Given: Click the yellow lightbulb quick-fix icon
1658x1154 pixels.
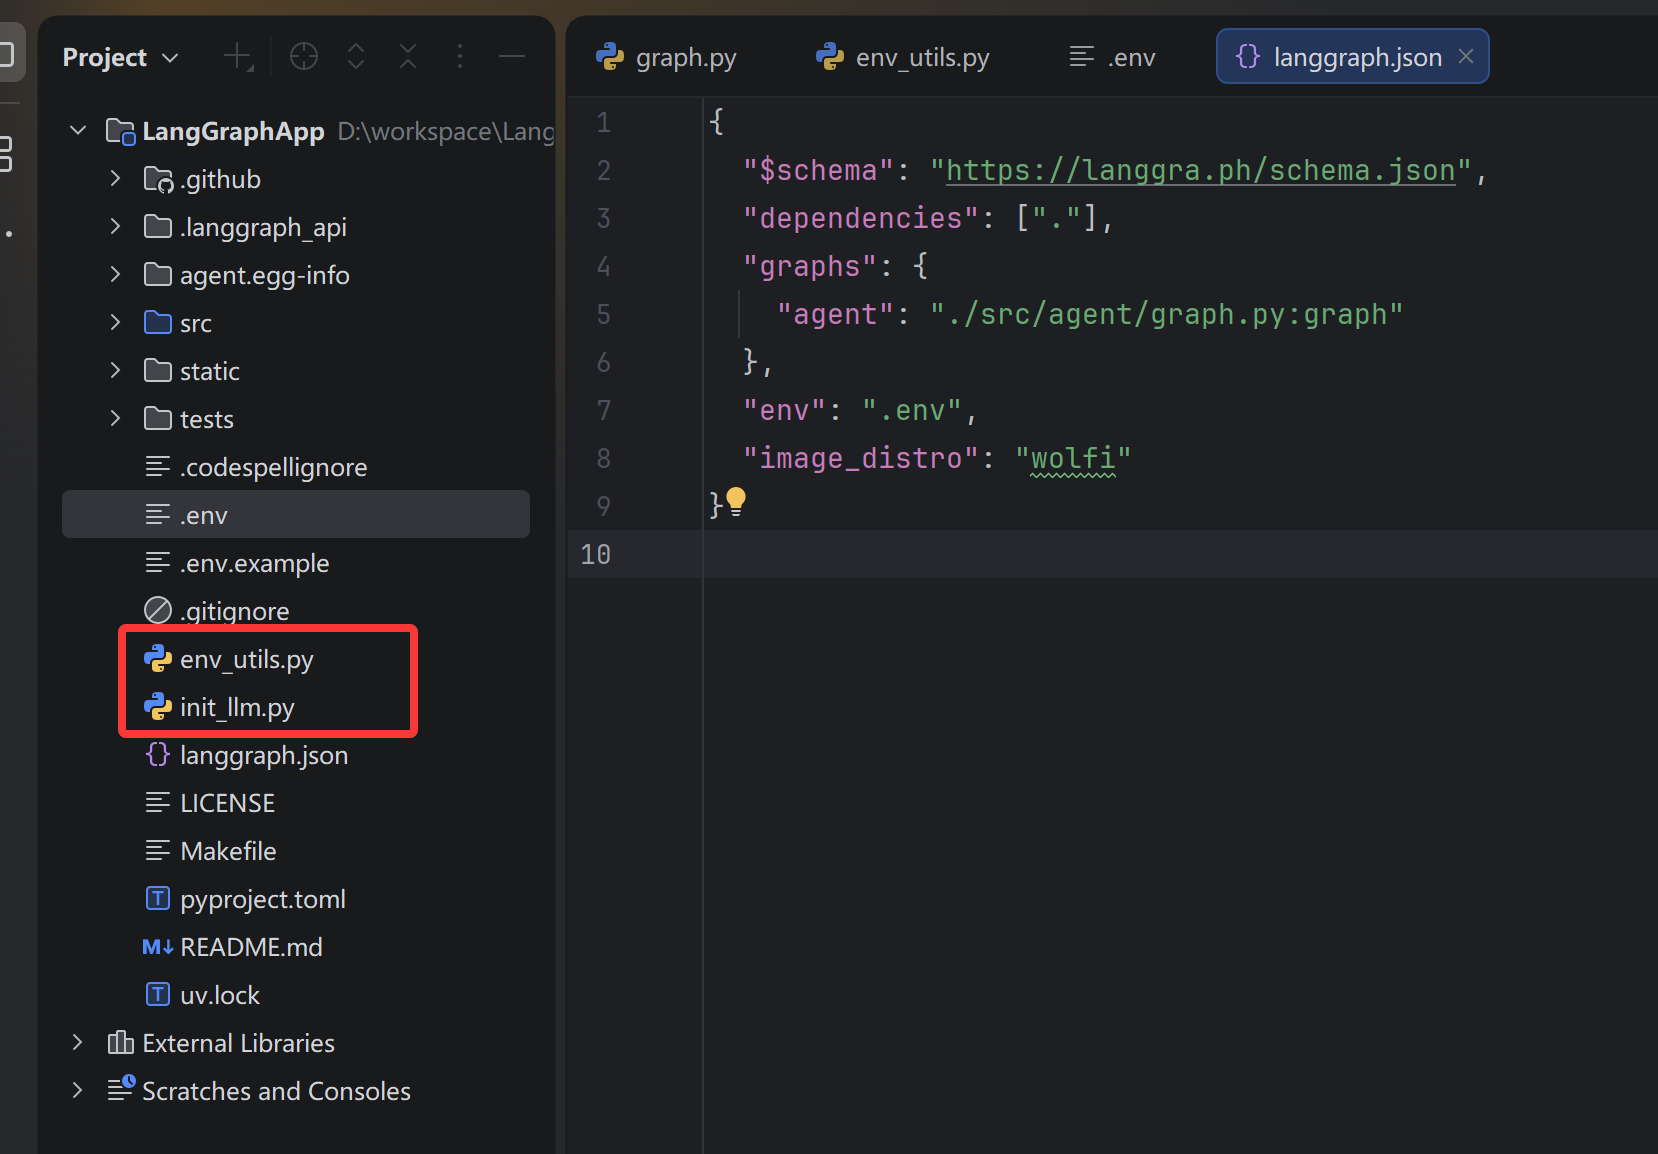Looking at the screenshot, I should [x=736, y=501].
